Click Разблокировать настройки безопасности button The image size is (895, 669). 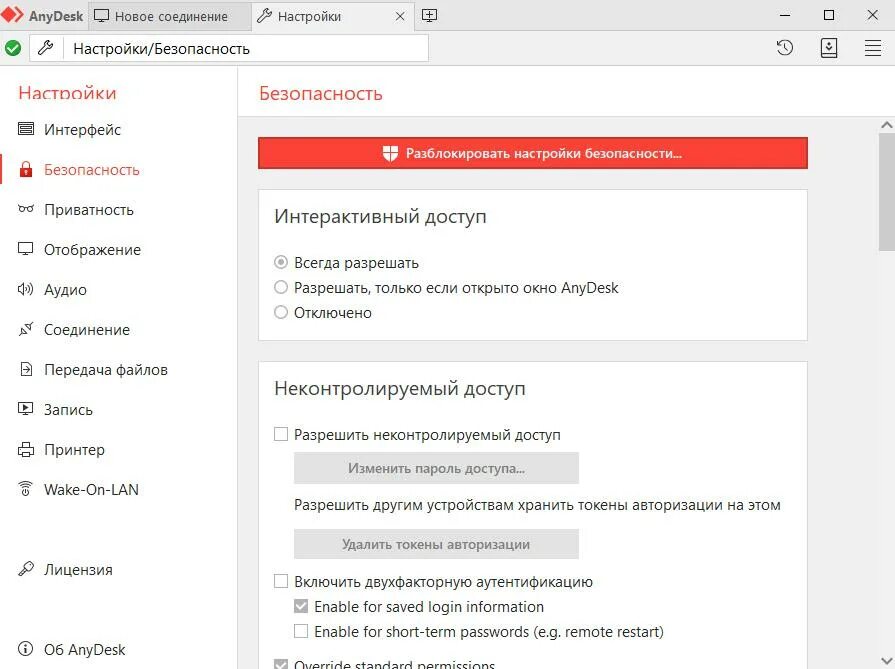(533, 153)
